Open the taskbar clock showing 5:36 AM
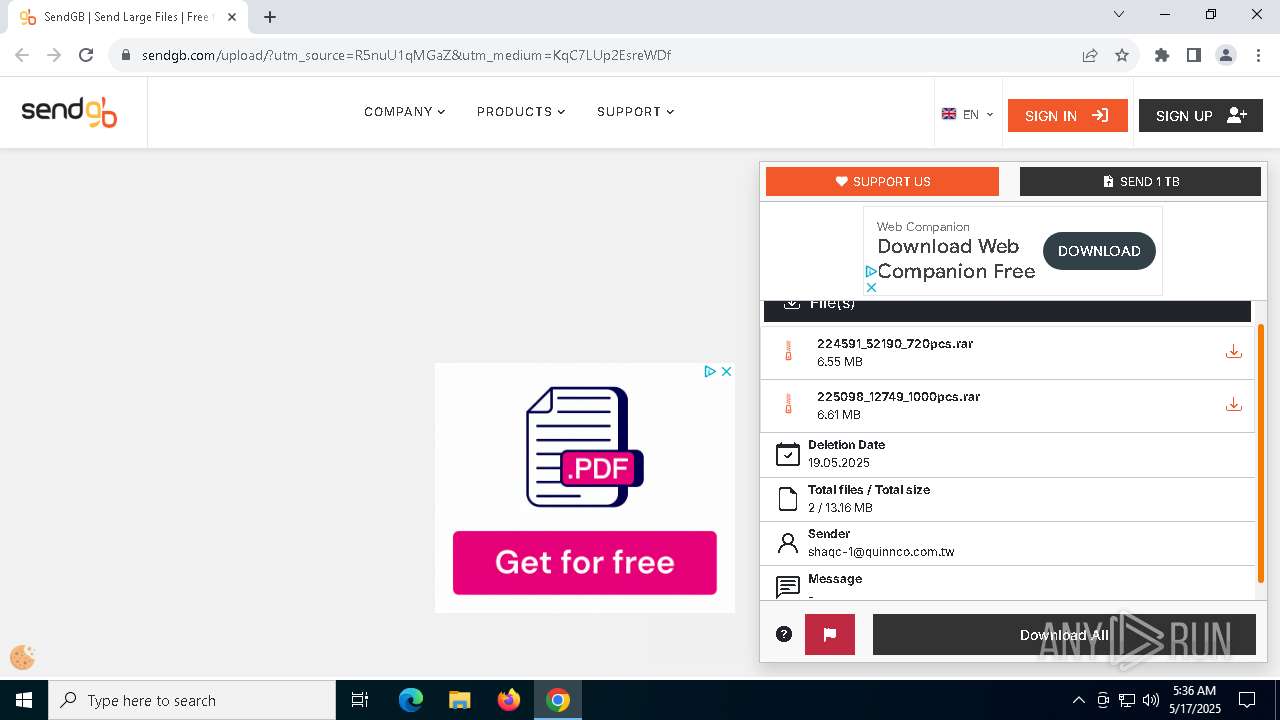1280x720 pixels. 1195,700
